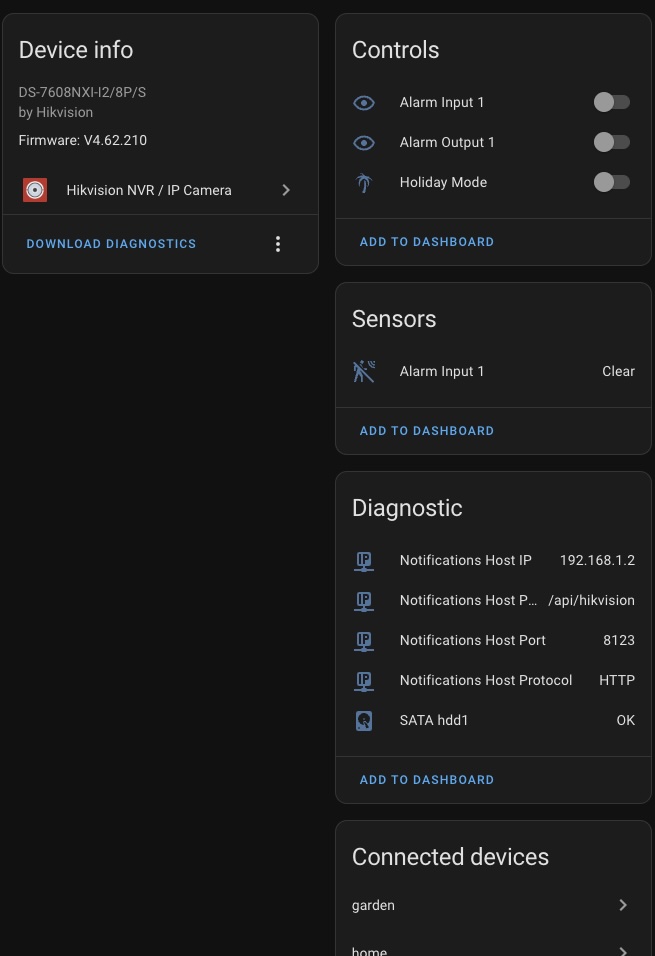Open the home connected device chevron
The image size is (655, 956).
(623, 951)
